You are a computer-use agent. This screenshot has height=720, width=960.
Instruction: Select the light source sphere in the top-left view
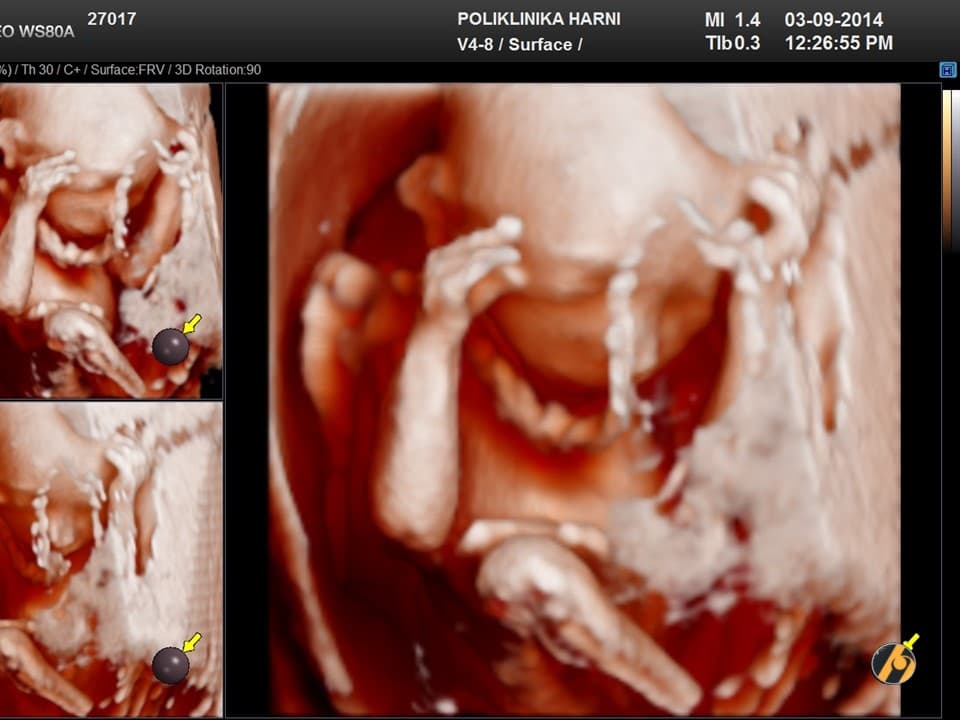point(170,346)
